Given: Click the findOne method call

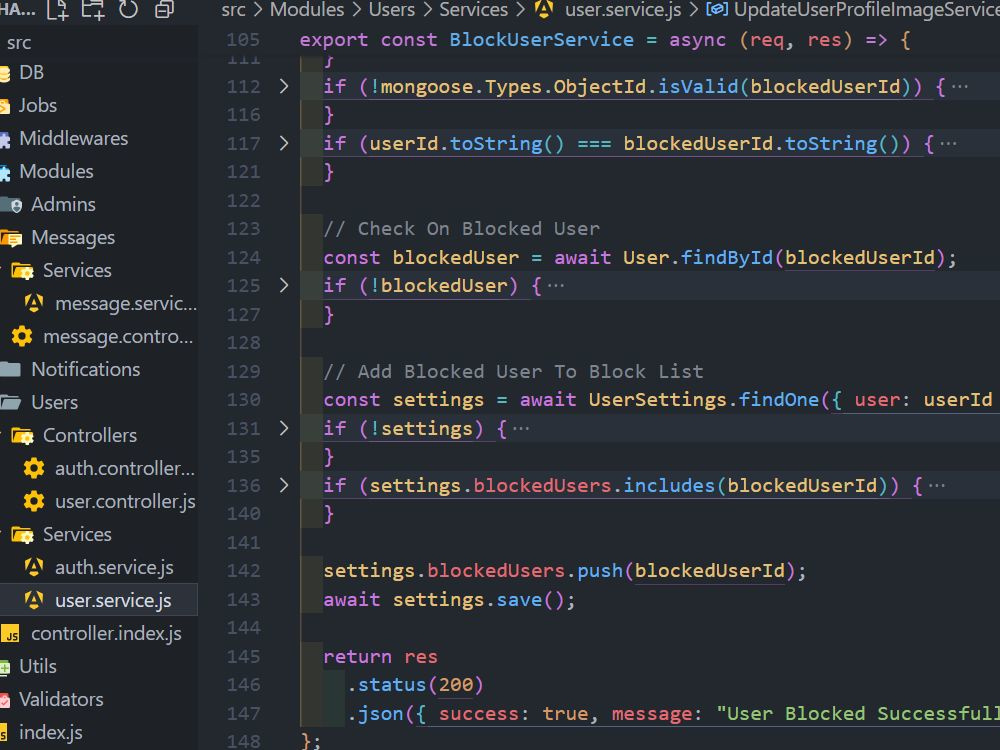Looking at the screenshot, I should (x=779, y=400).
